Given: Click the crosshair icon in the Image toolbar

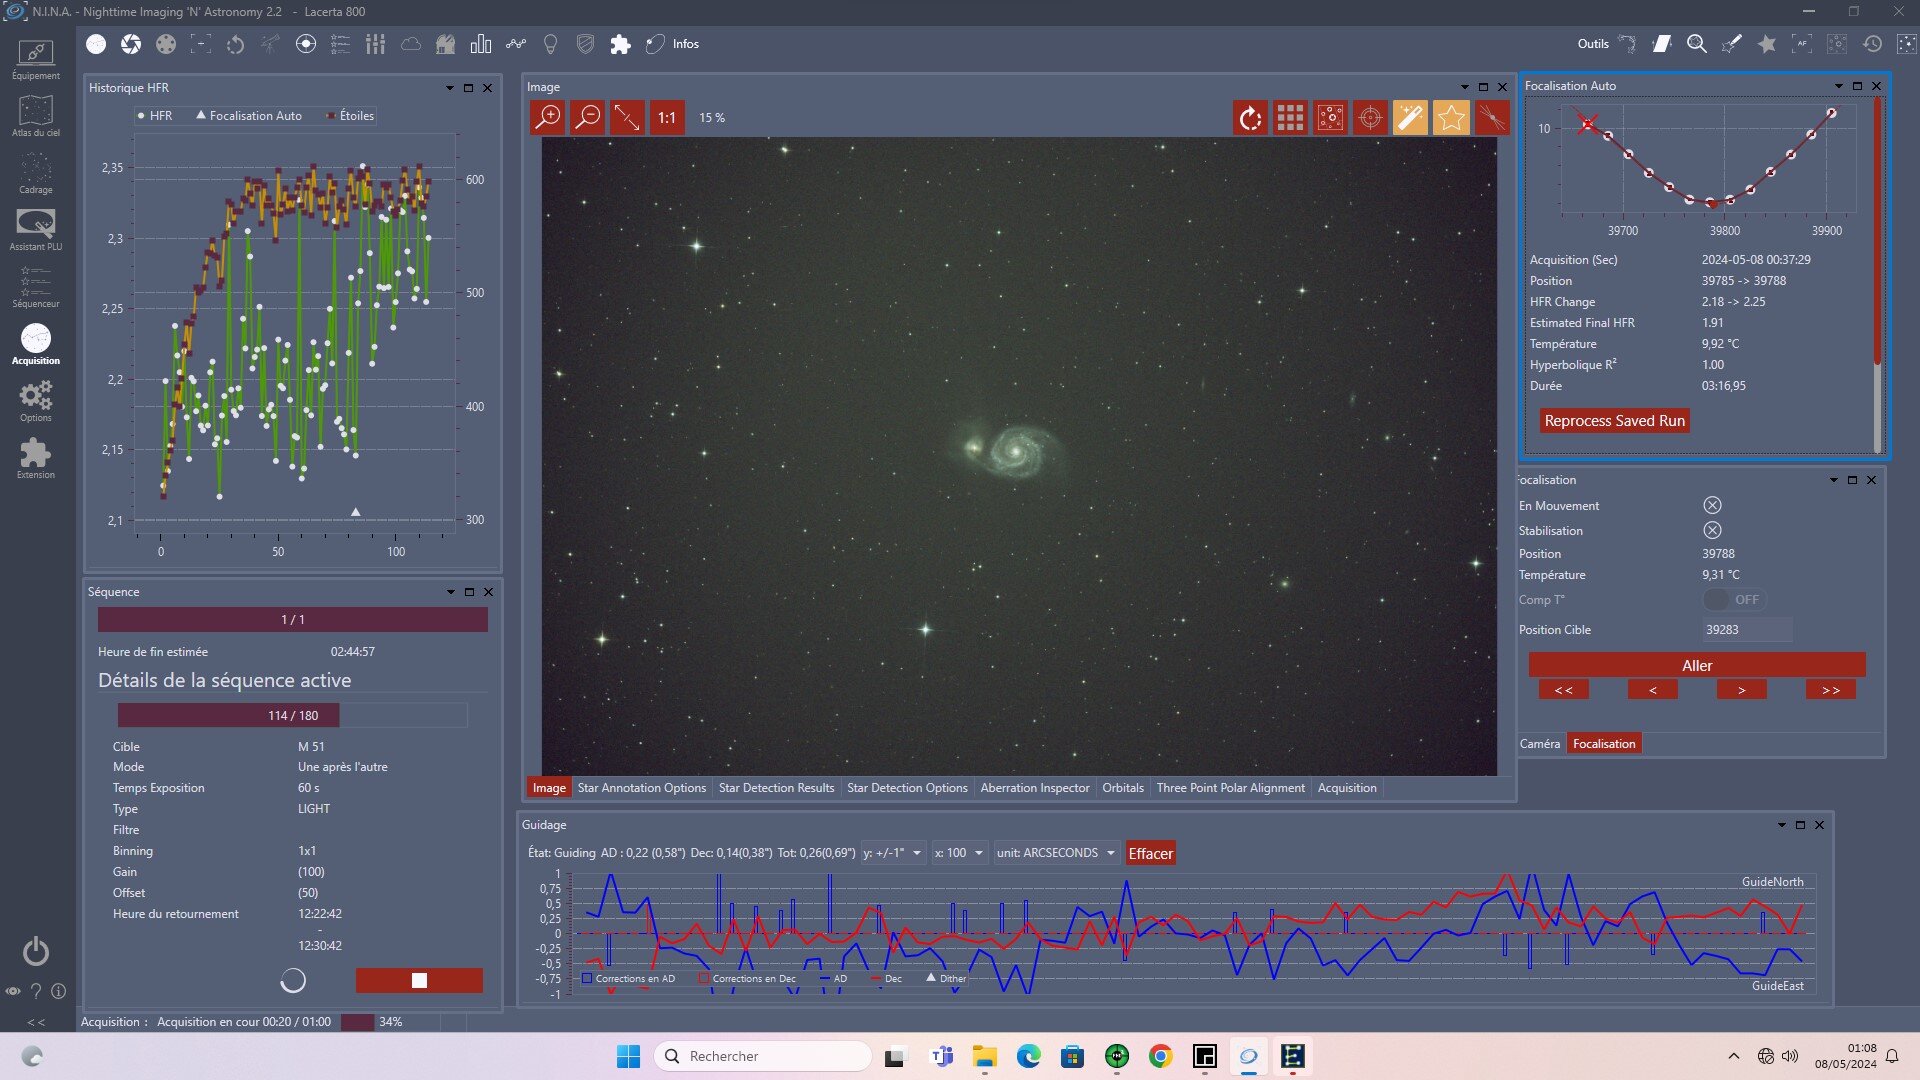Looking at the screenshot, I should click(x=1370, y=118).
